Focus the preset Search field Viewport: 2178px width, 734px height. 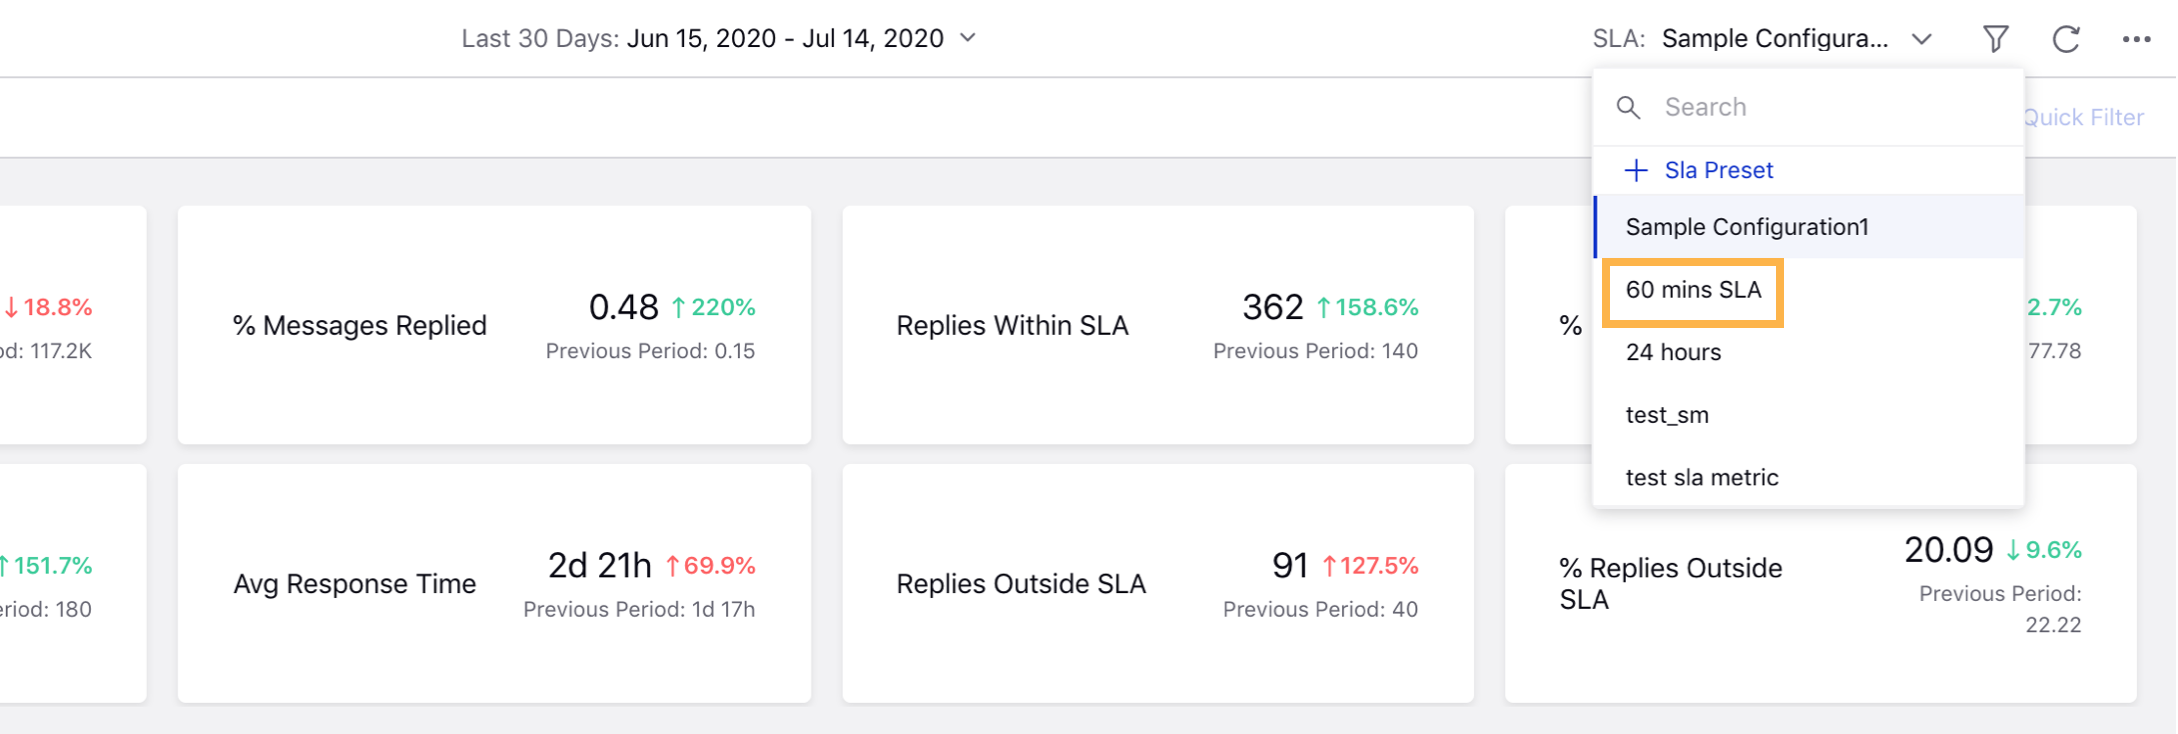pyautogui.click(x=1809, y=107)
